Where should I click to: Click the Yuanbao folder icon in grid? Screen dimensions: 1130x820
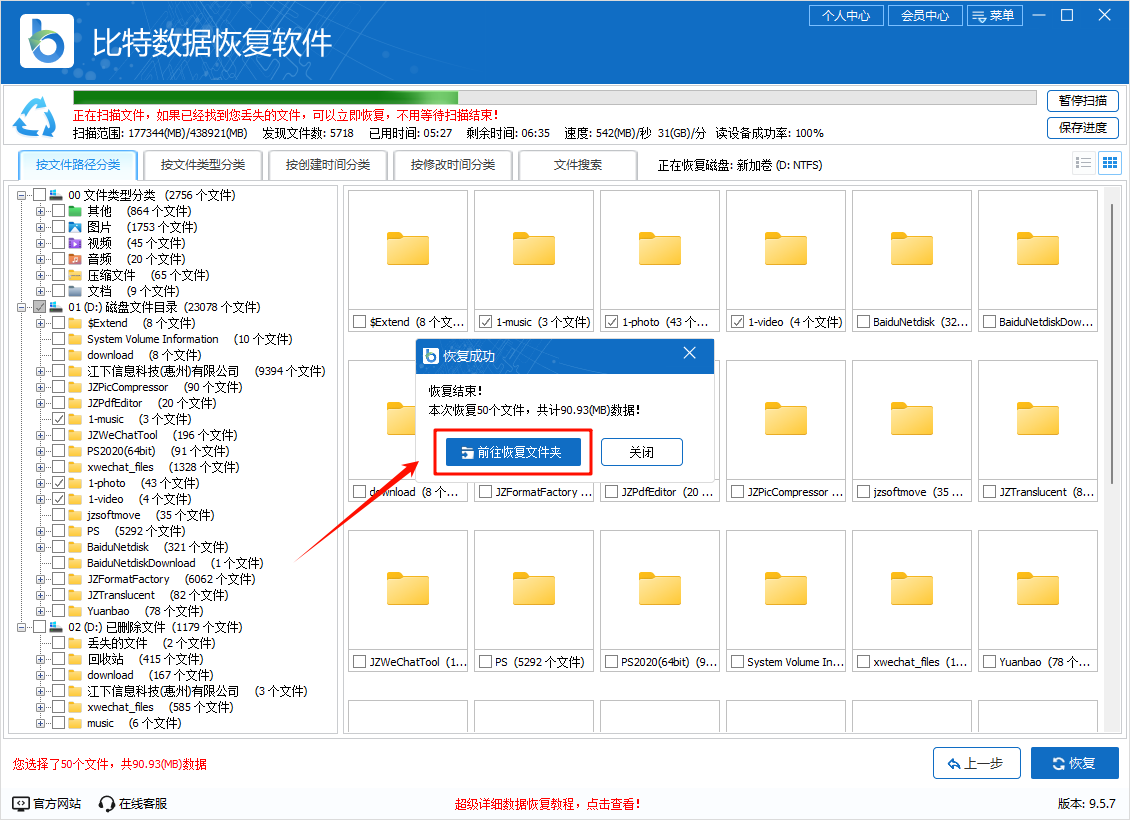(1038, 589)
